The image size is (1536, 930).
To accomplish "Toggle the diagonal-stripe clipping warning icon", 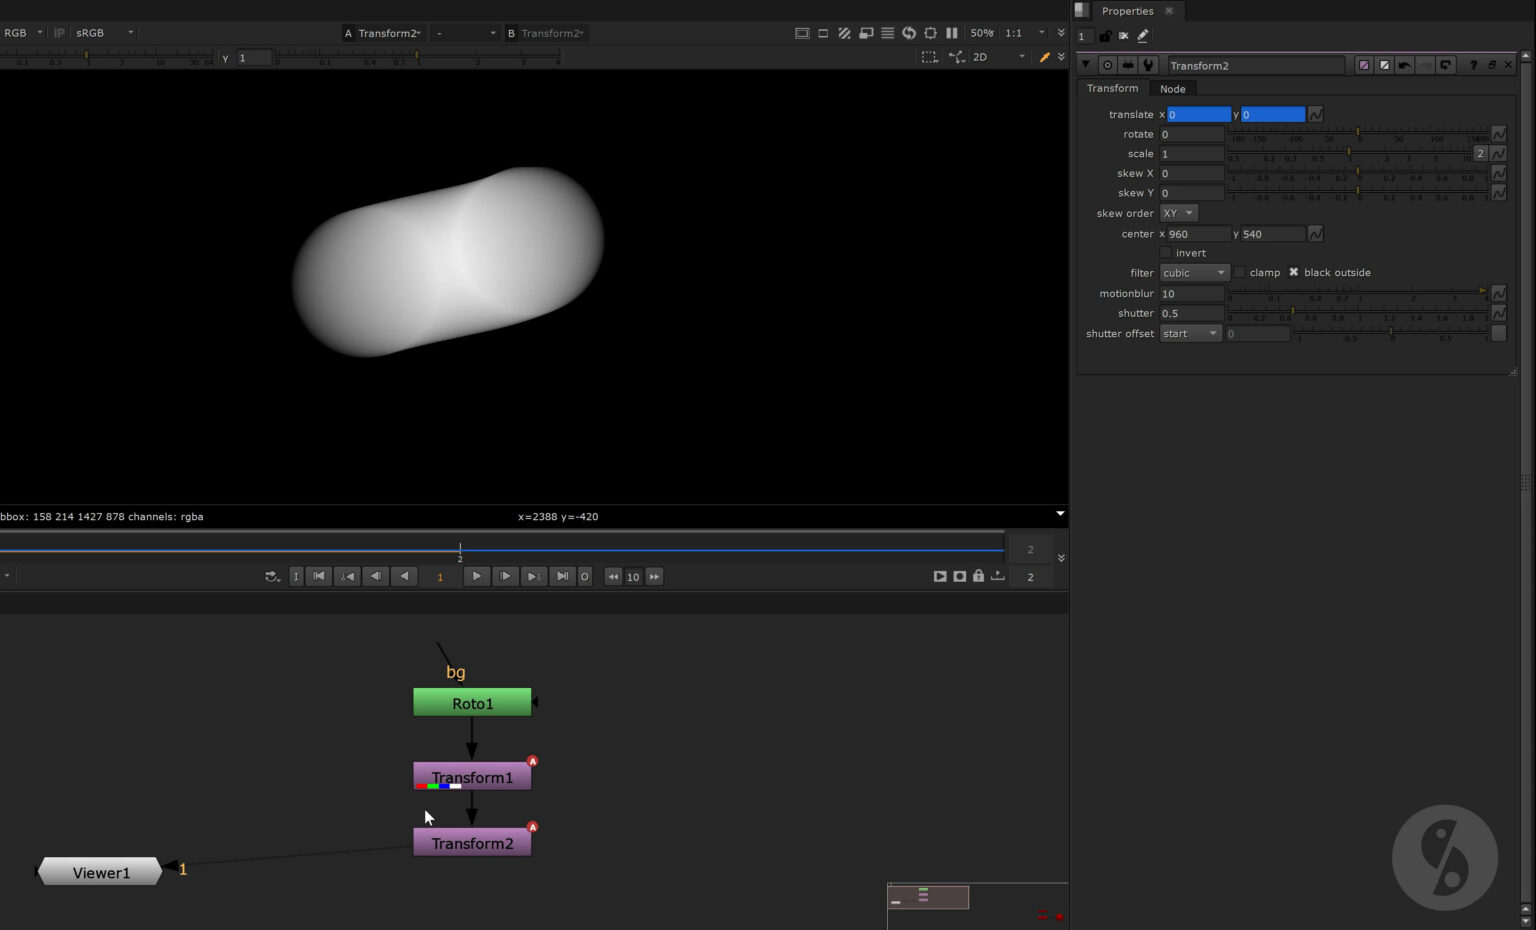I will point(845,33).
